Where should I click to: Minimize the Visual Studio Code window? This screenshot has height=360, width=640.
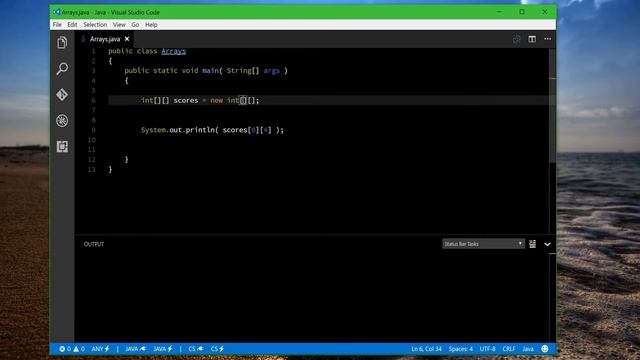(x=499, y=12)
